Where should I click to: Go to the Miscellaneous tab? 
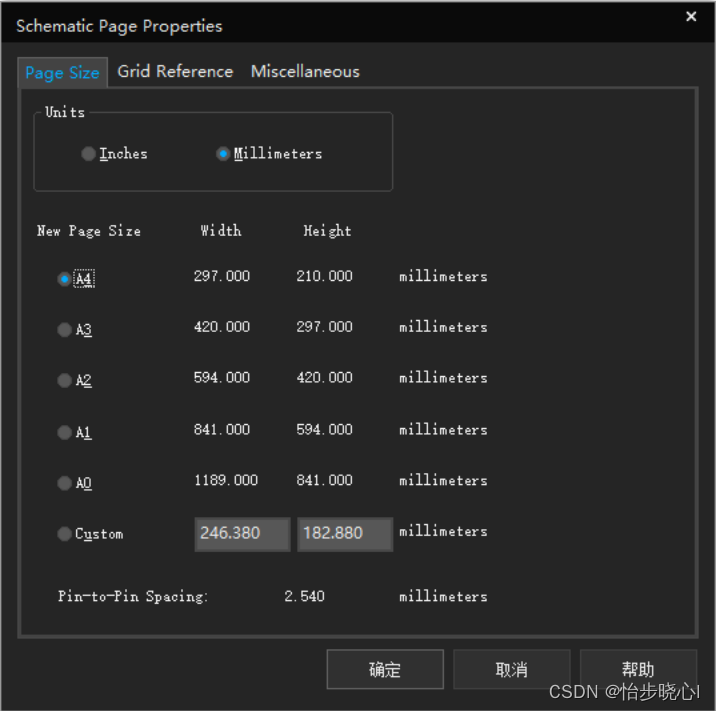coord(305,72)
